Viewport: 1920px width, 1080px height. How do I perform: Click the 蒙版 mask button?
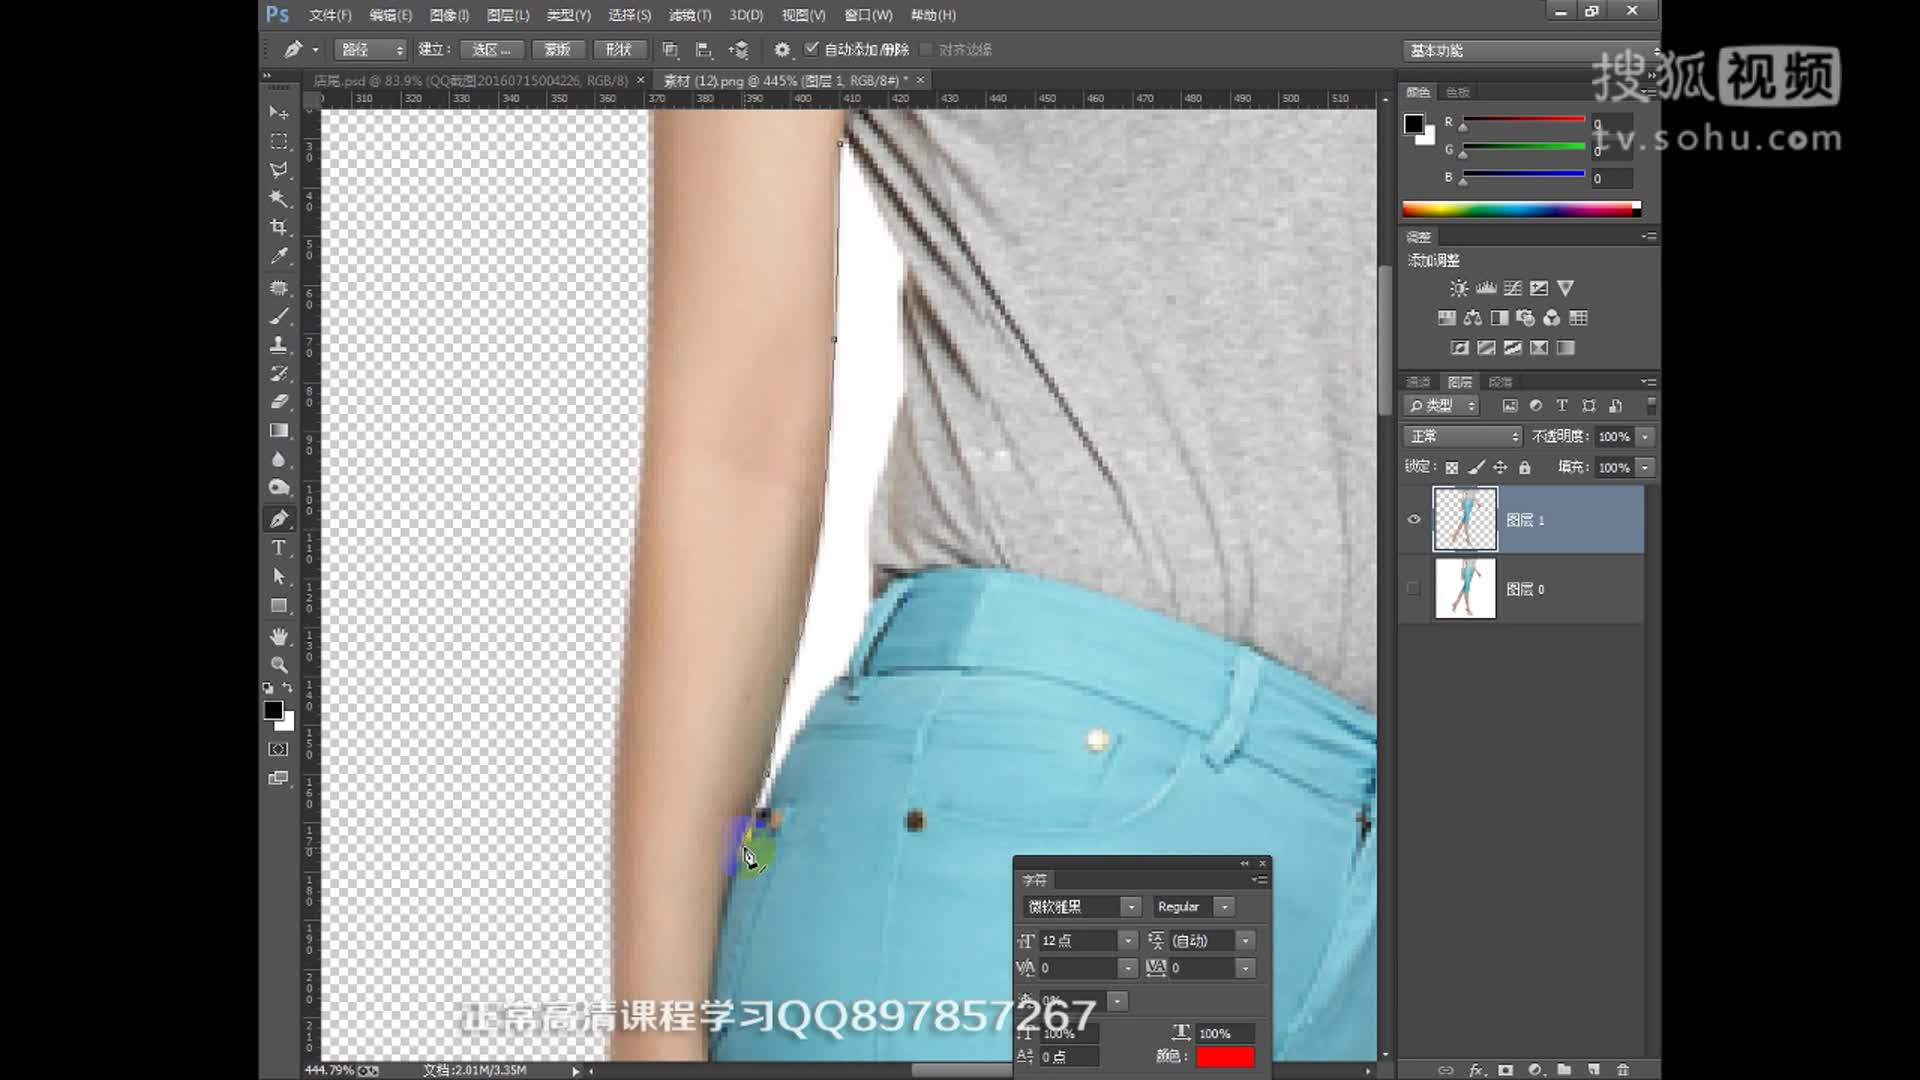(557, 49)
